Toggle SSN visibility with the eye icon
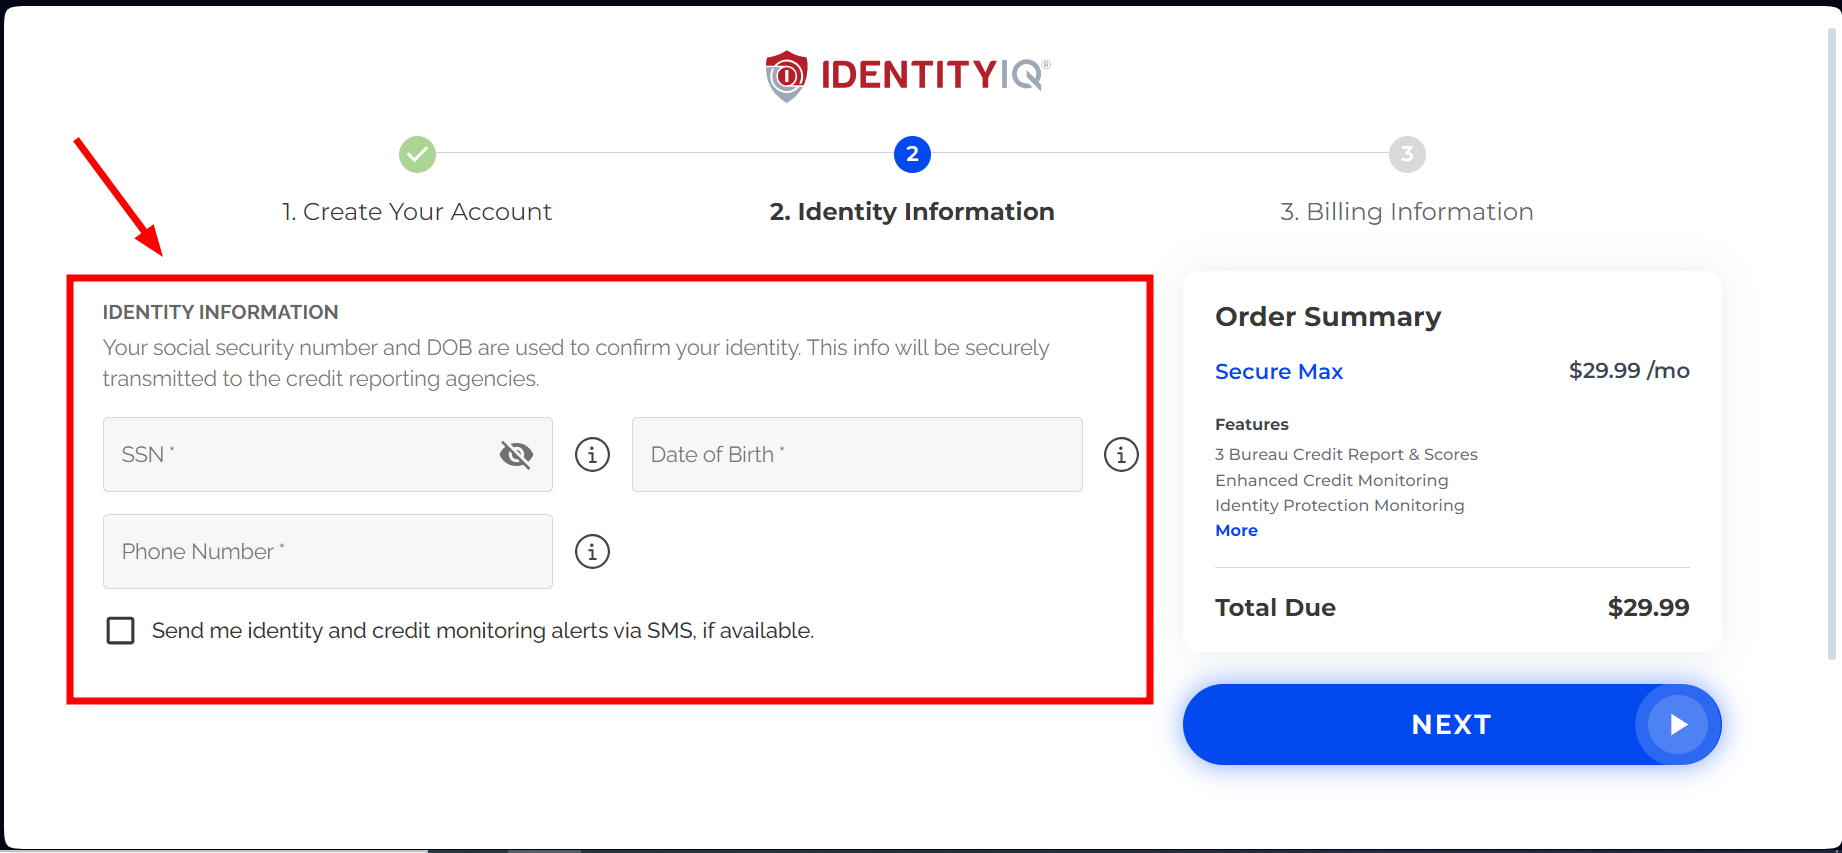 pos(515,454)
